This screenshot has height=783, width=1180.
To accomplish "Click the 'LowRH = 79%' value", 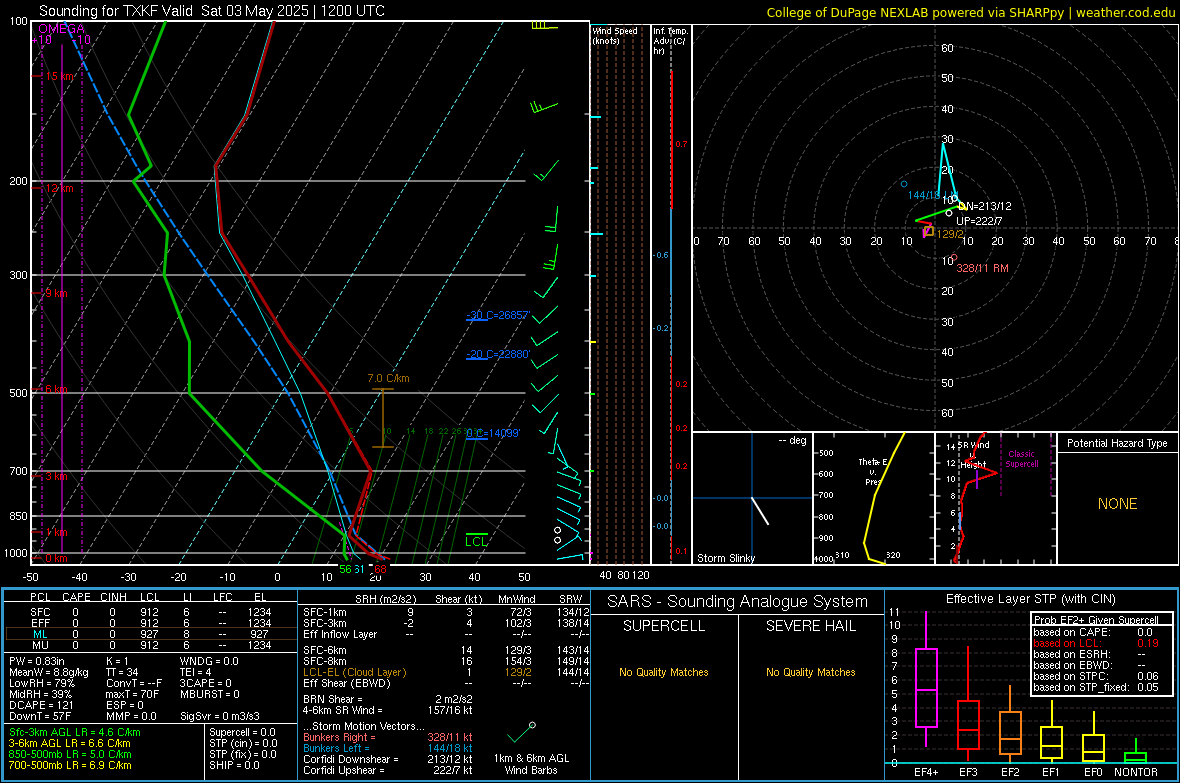I will pos(41,683).
